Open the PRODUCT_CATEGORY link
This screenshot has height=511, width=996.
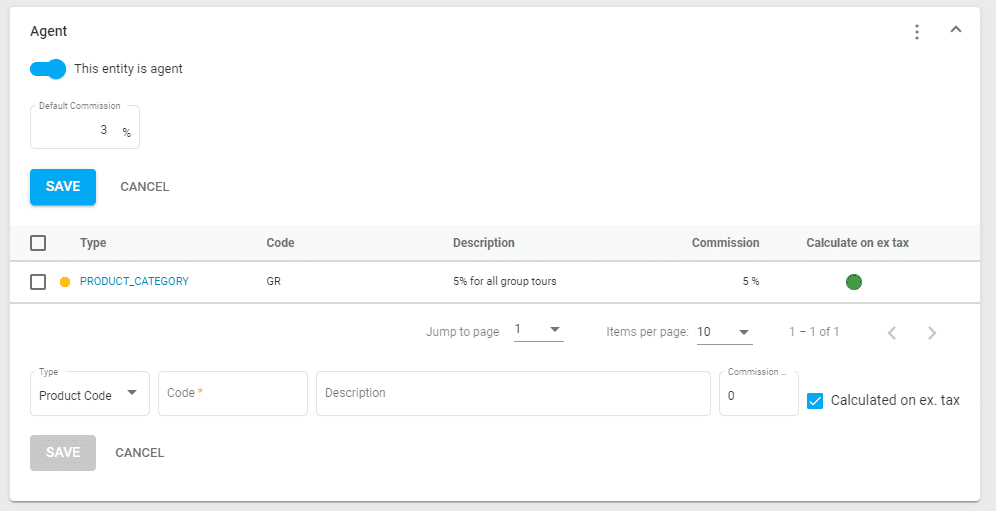coord(134,281)
